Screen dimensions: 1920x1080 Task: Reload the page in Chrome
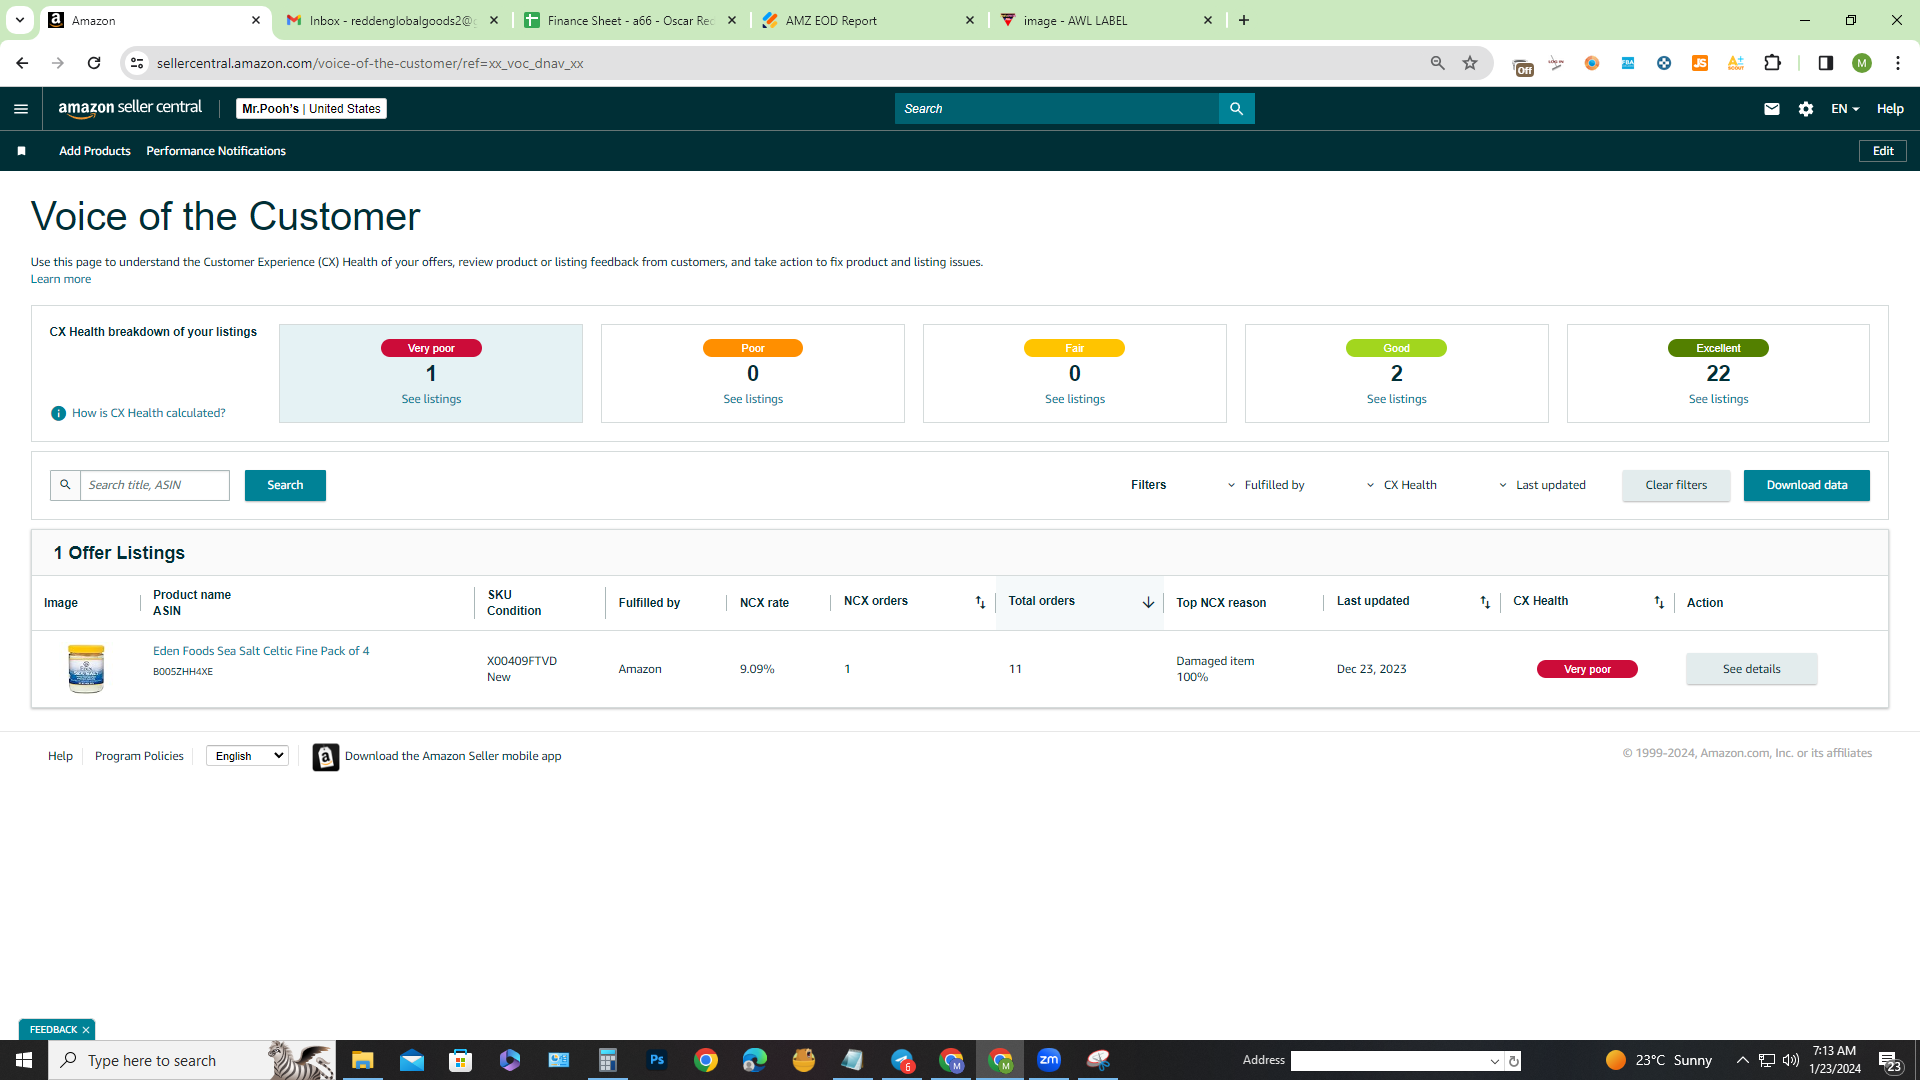pos(94,63)
